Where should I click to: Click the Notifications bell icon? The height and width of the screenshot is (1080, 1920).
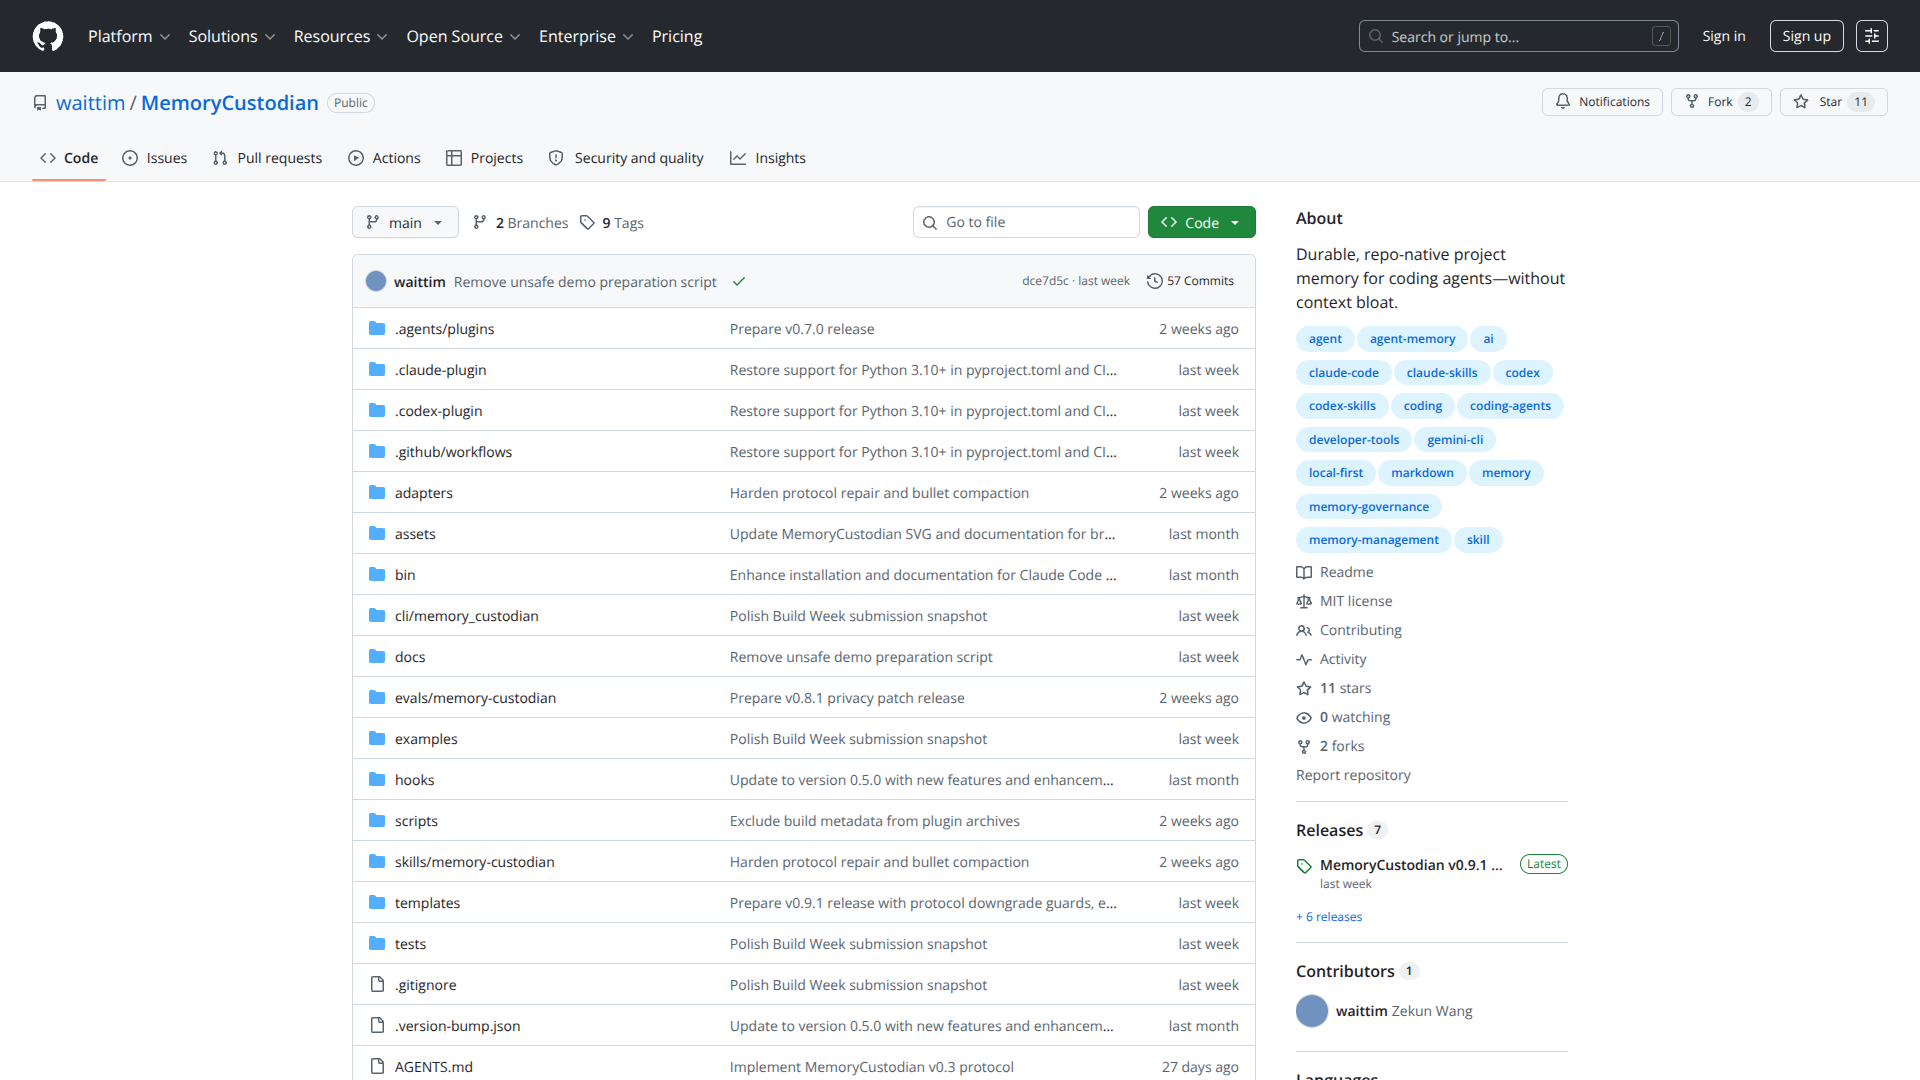pyautogui.click(x=1563, y=102)
